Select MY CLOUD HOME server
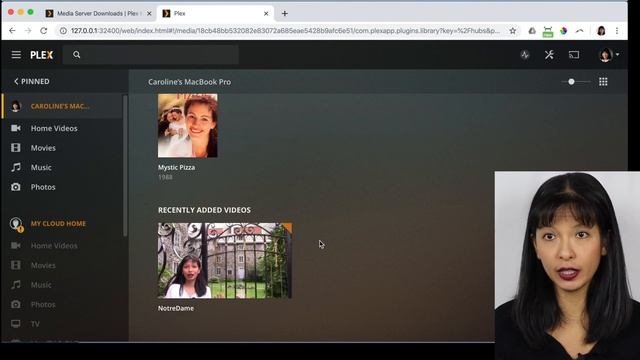The width and height of the screenshot is (640, 360). point(58,224)
